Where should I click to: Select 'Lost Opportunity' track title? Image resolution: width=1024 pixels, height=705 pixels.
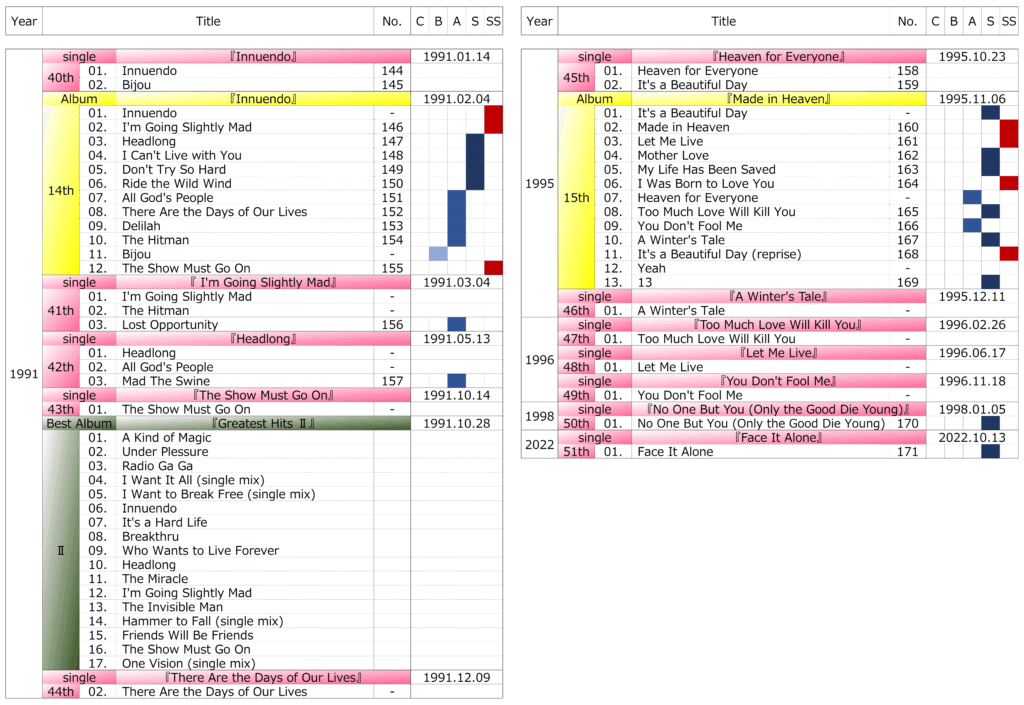170,325
